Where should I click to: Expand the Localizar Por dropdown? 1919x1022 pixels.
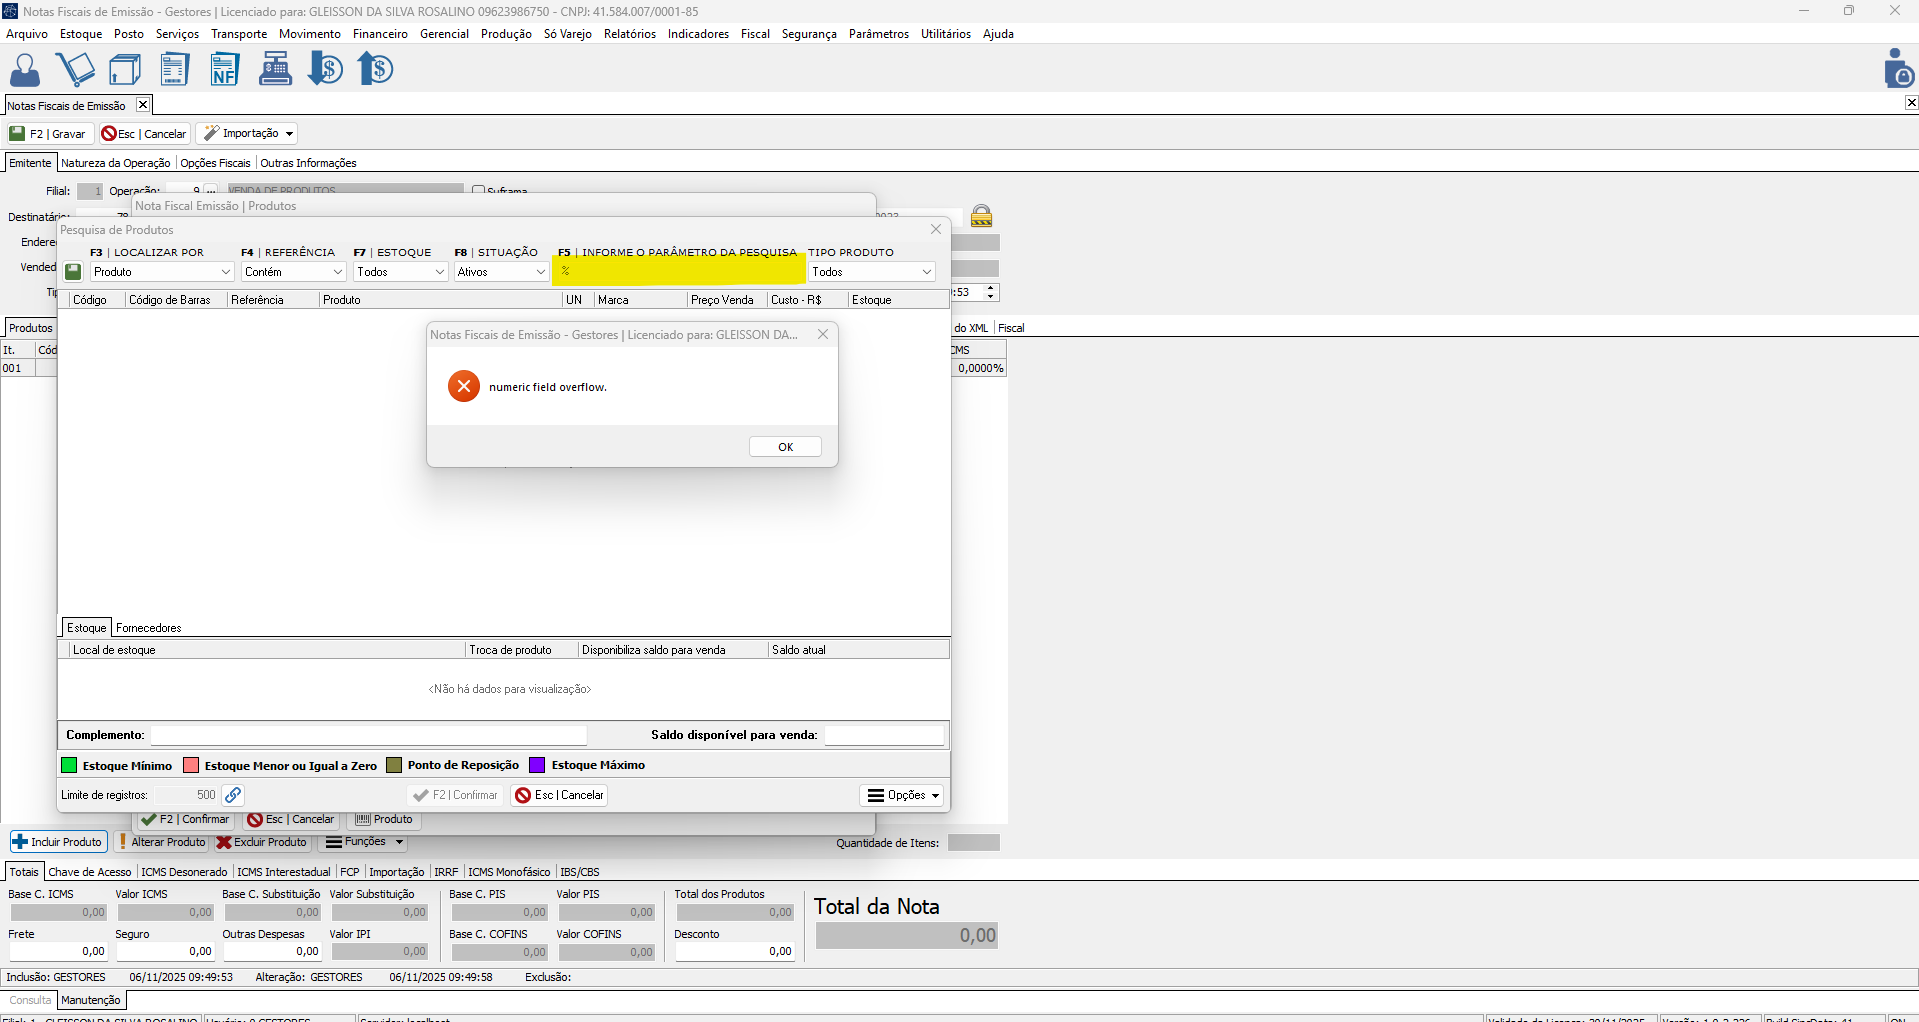pos(225,272)
